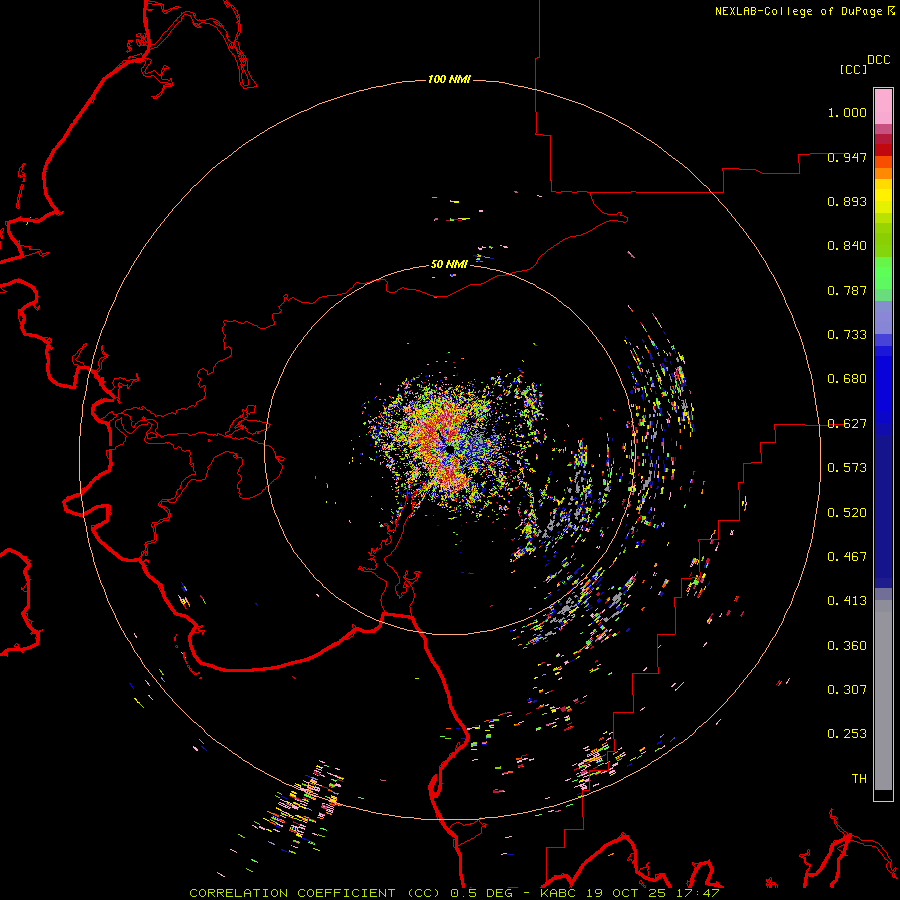Click the 0.893 color scale value
The width and height of the screenshot is (900, 900).
[x=847, y=201]
